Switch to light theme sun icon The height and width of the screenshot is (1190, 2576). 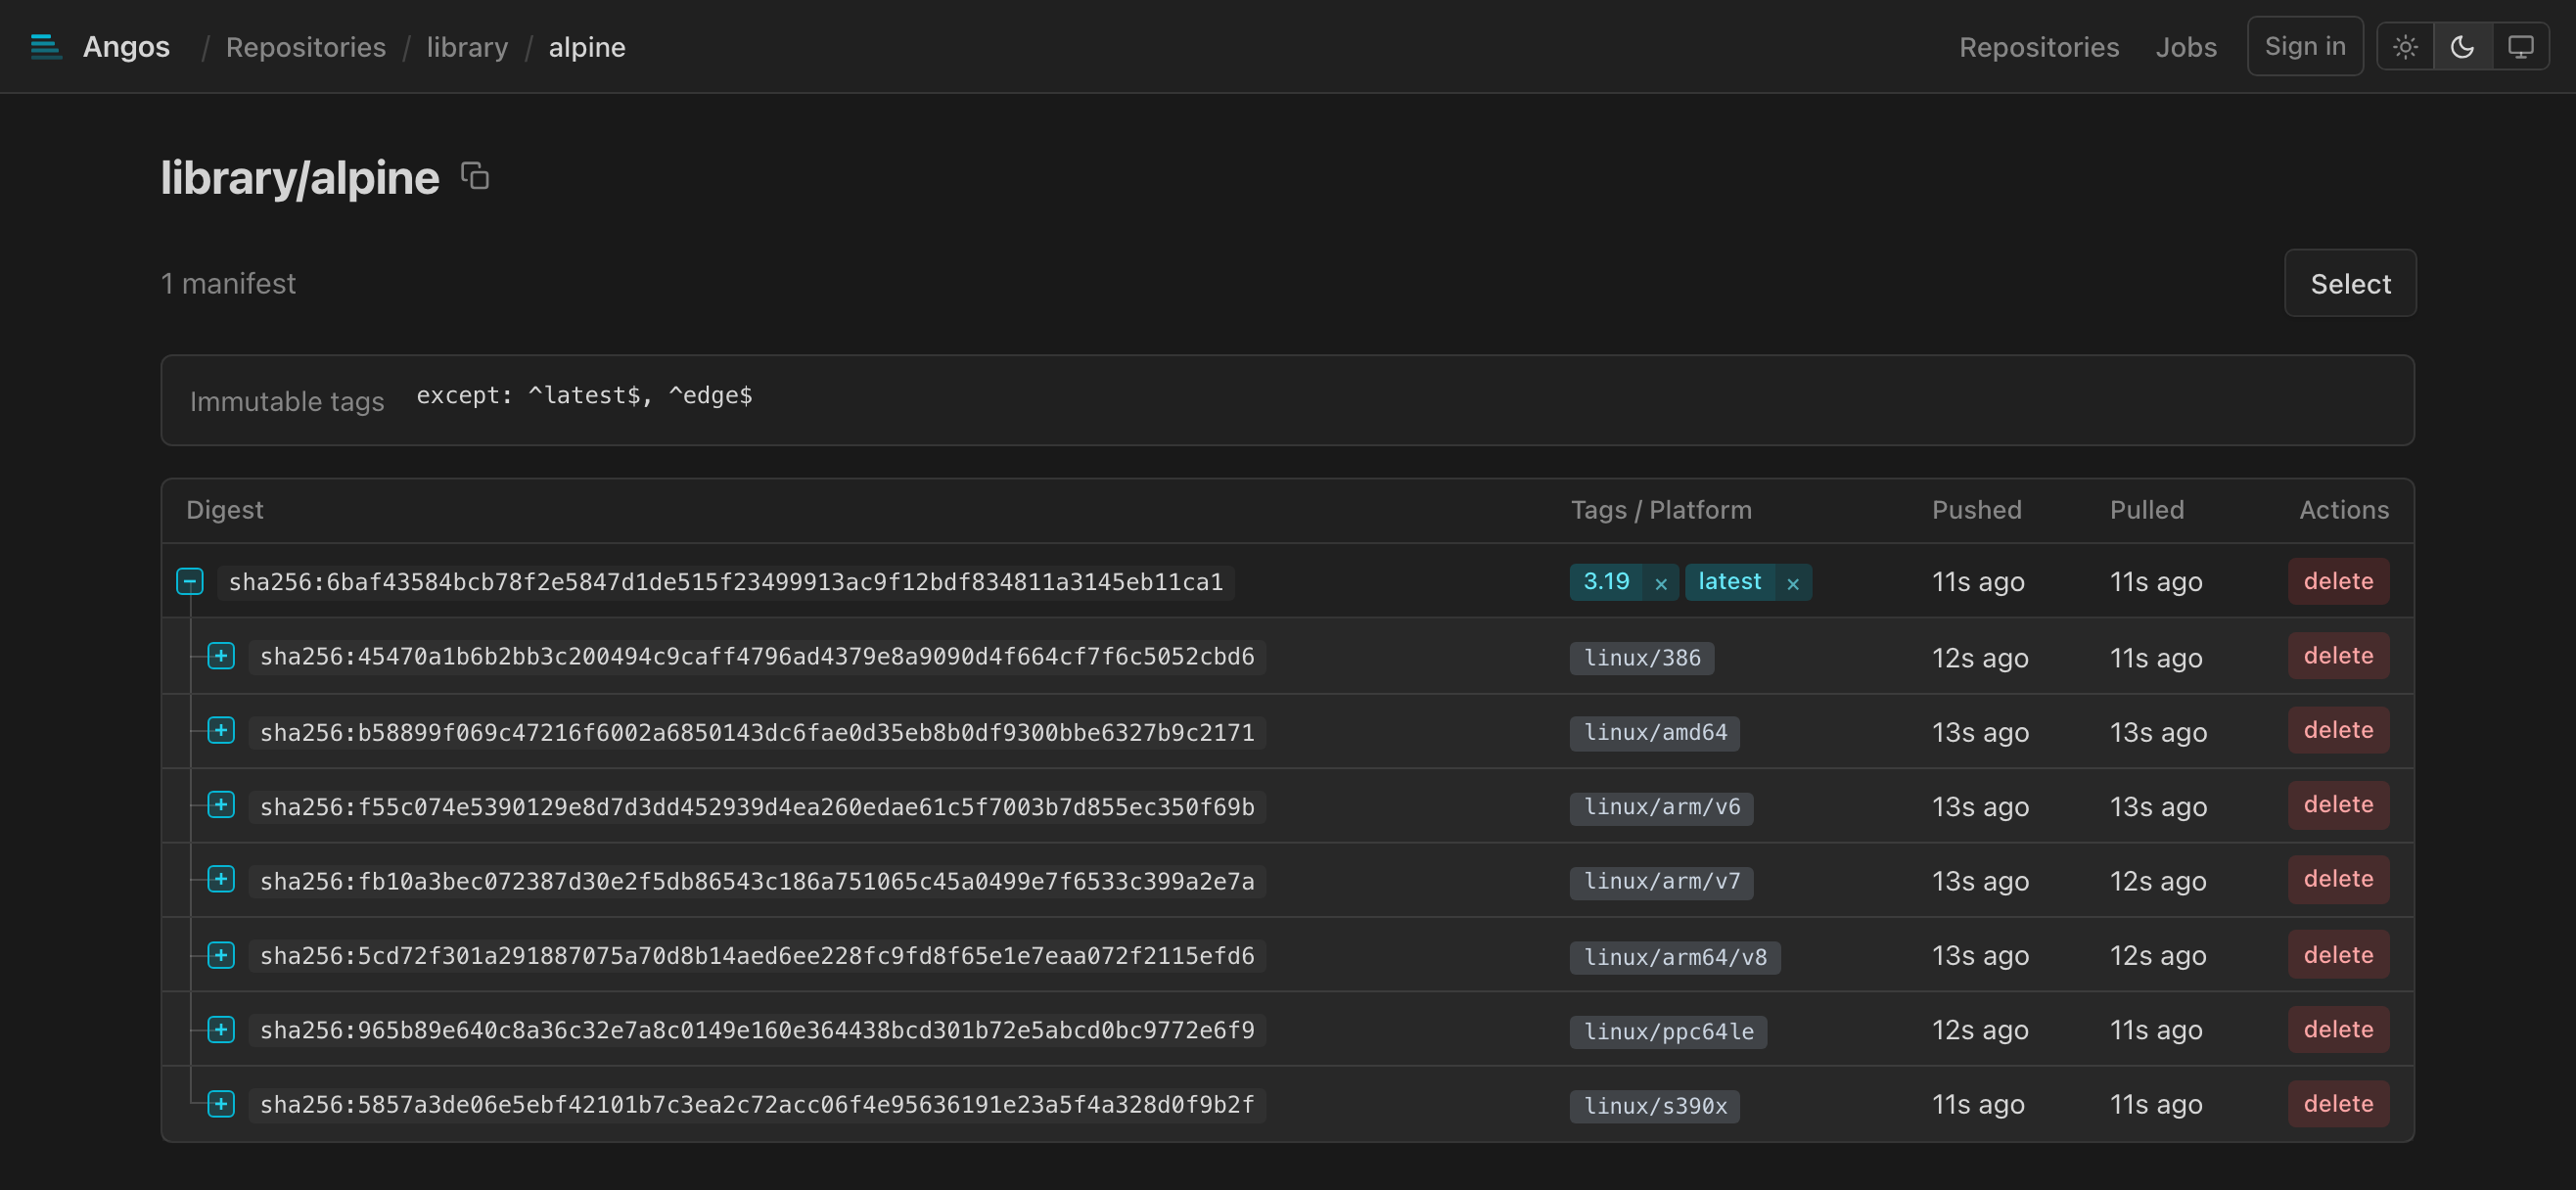[x=2405, y=47]
